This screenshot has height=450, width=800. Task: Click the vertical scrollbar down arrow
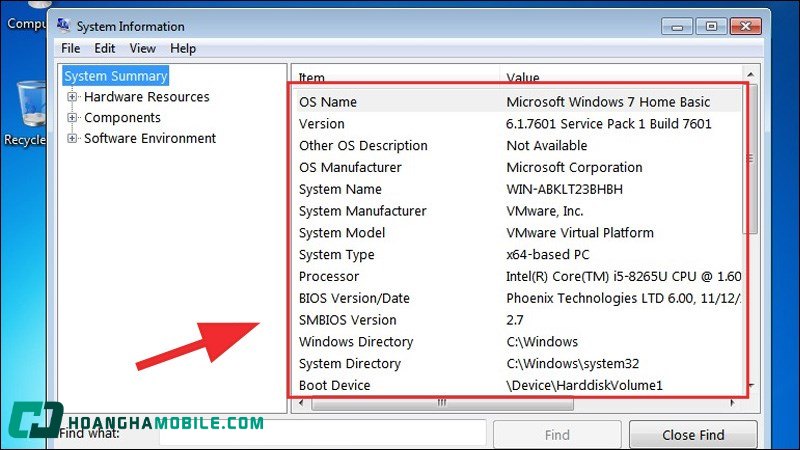pos(751,386)
